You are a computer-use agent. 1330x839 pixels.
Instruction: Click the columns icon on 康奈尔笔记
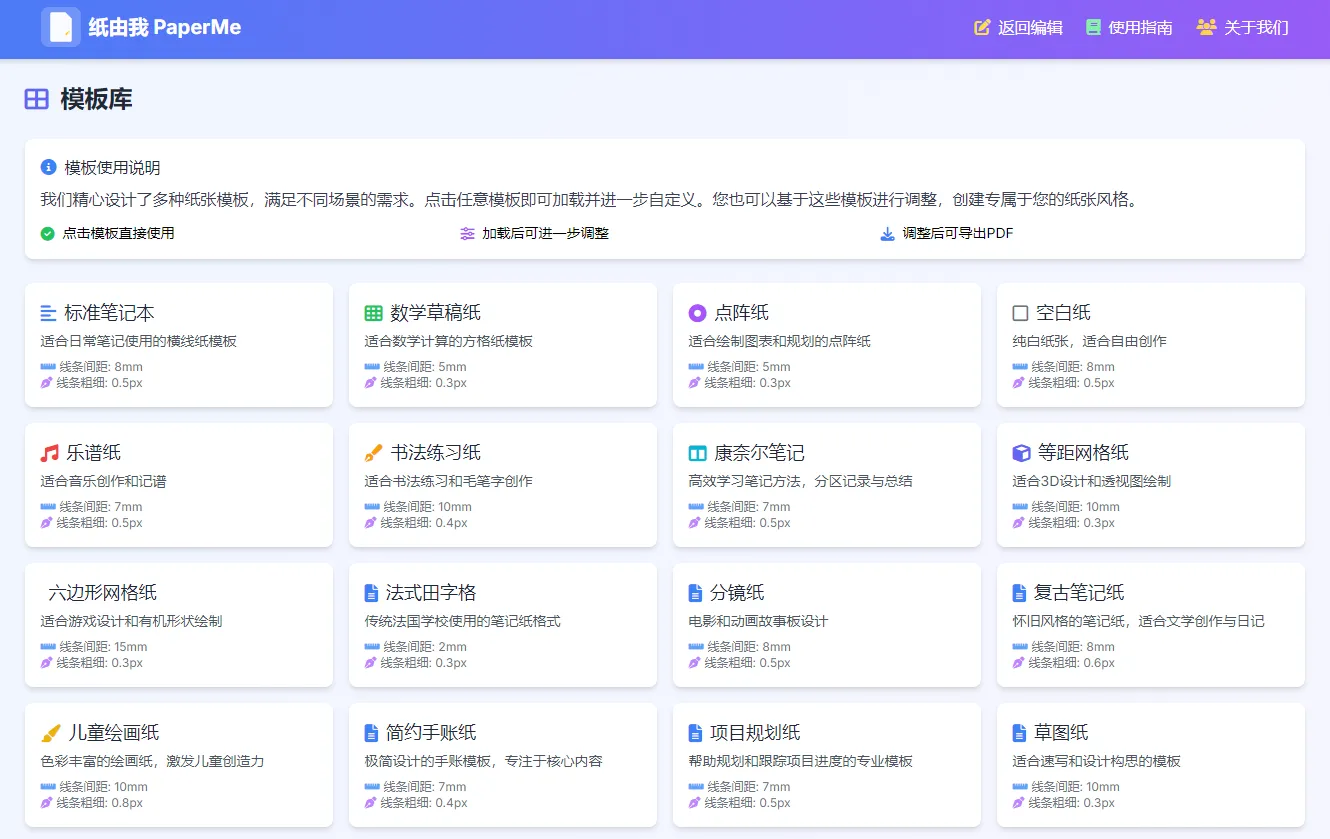click(697, 453)
